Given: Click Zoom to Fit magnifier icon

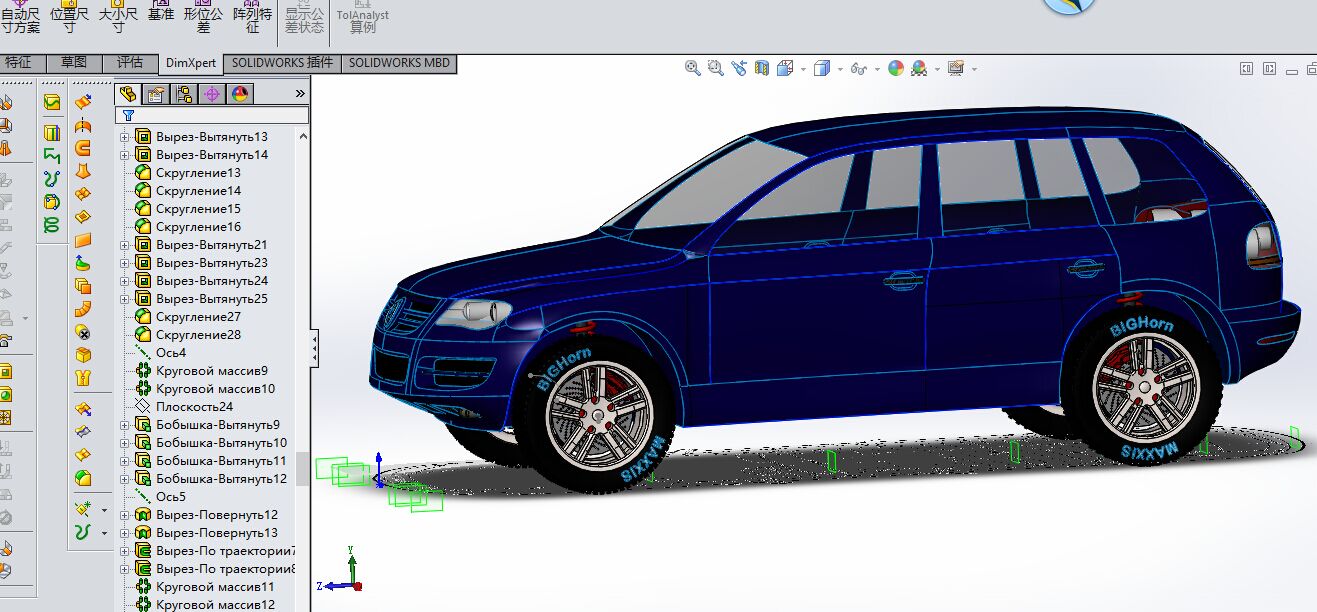Looking at the screenshot, I should click(693, 68).
